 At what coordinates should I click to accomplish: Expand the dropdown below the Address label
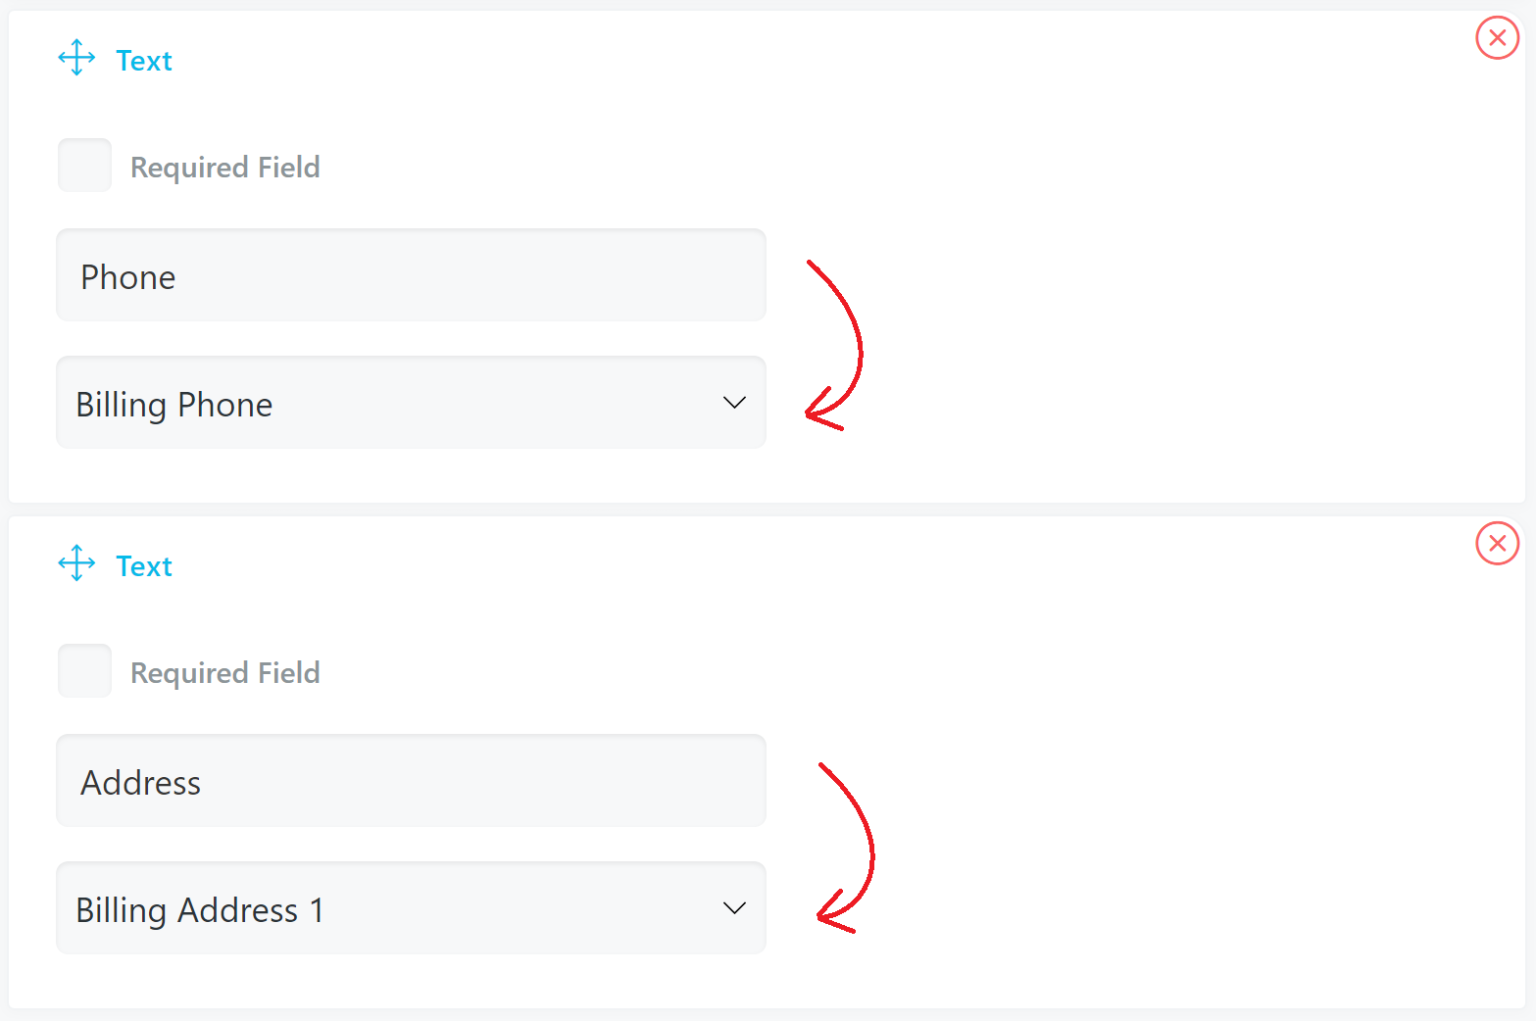(x=410, y=909)
